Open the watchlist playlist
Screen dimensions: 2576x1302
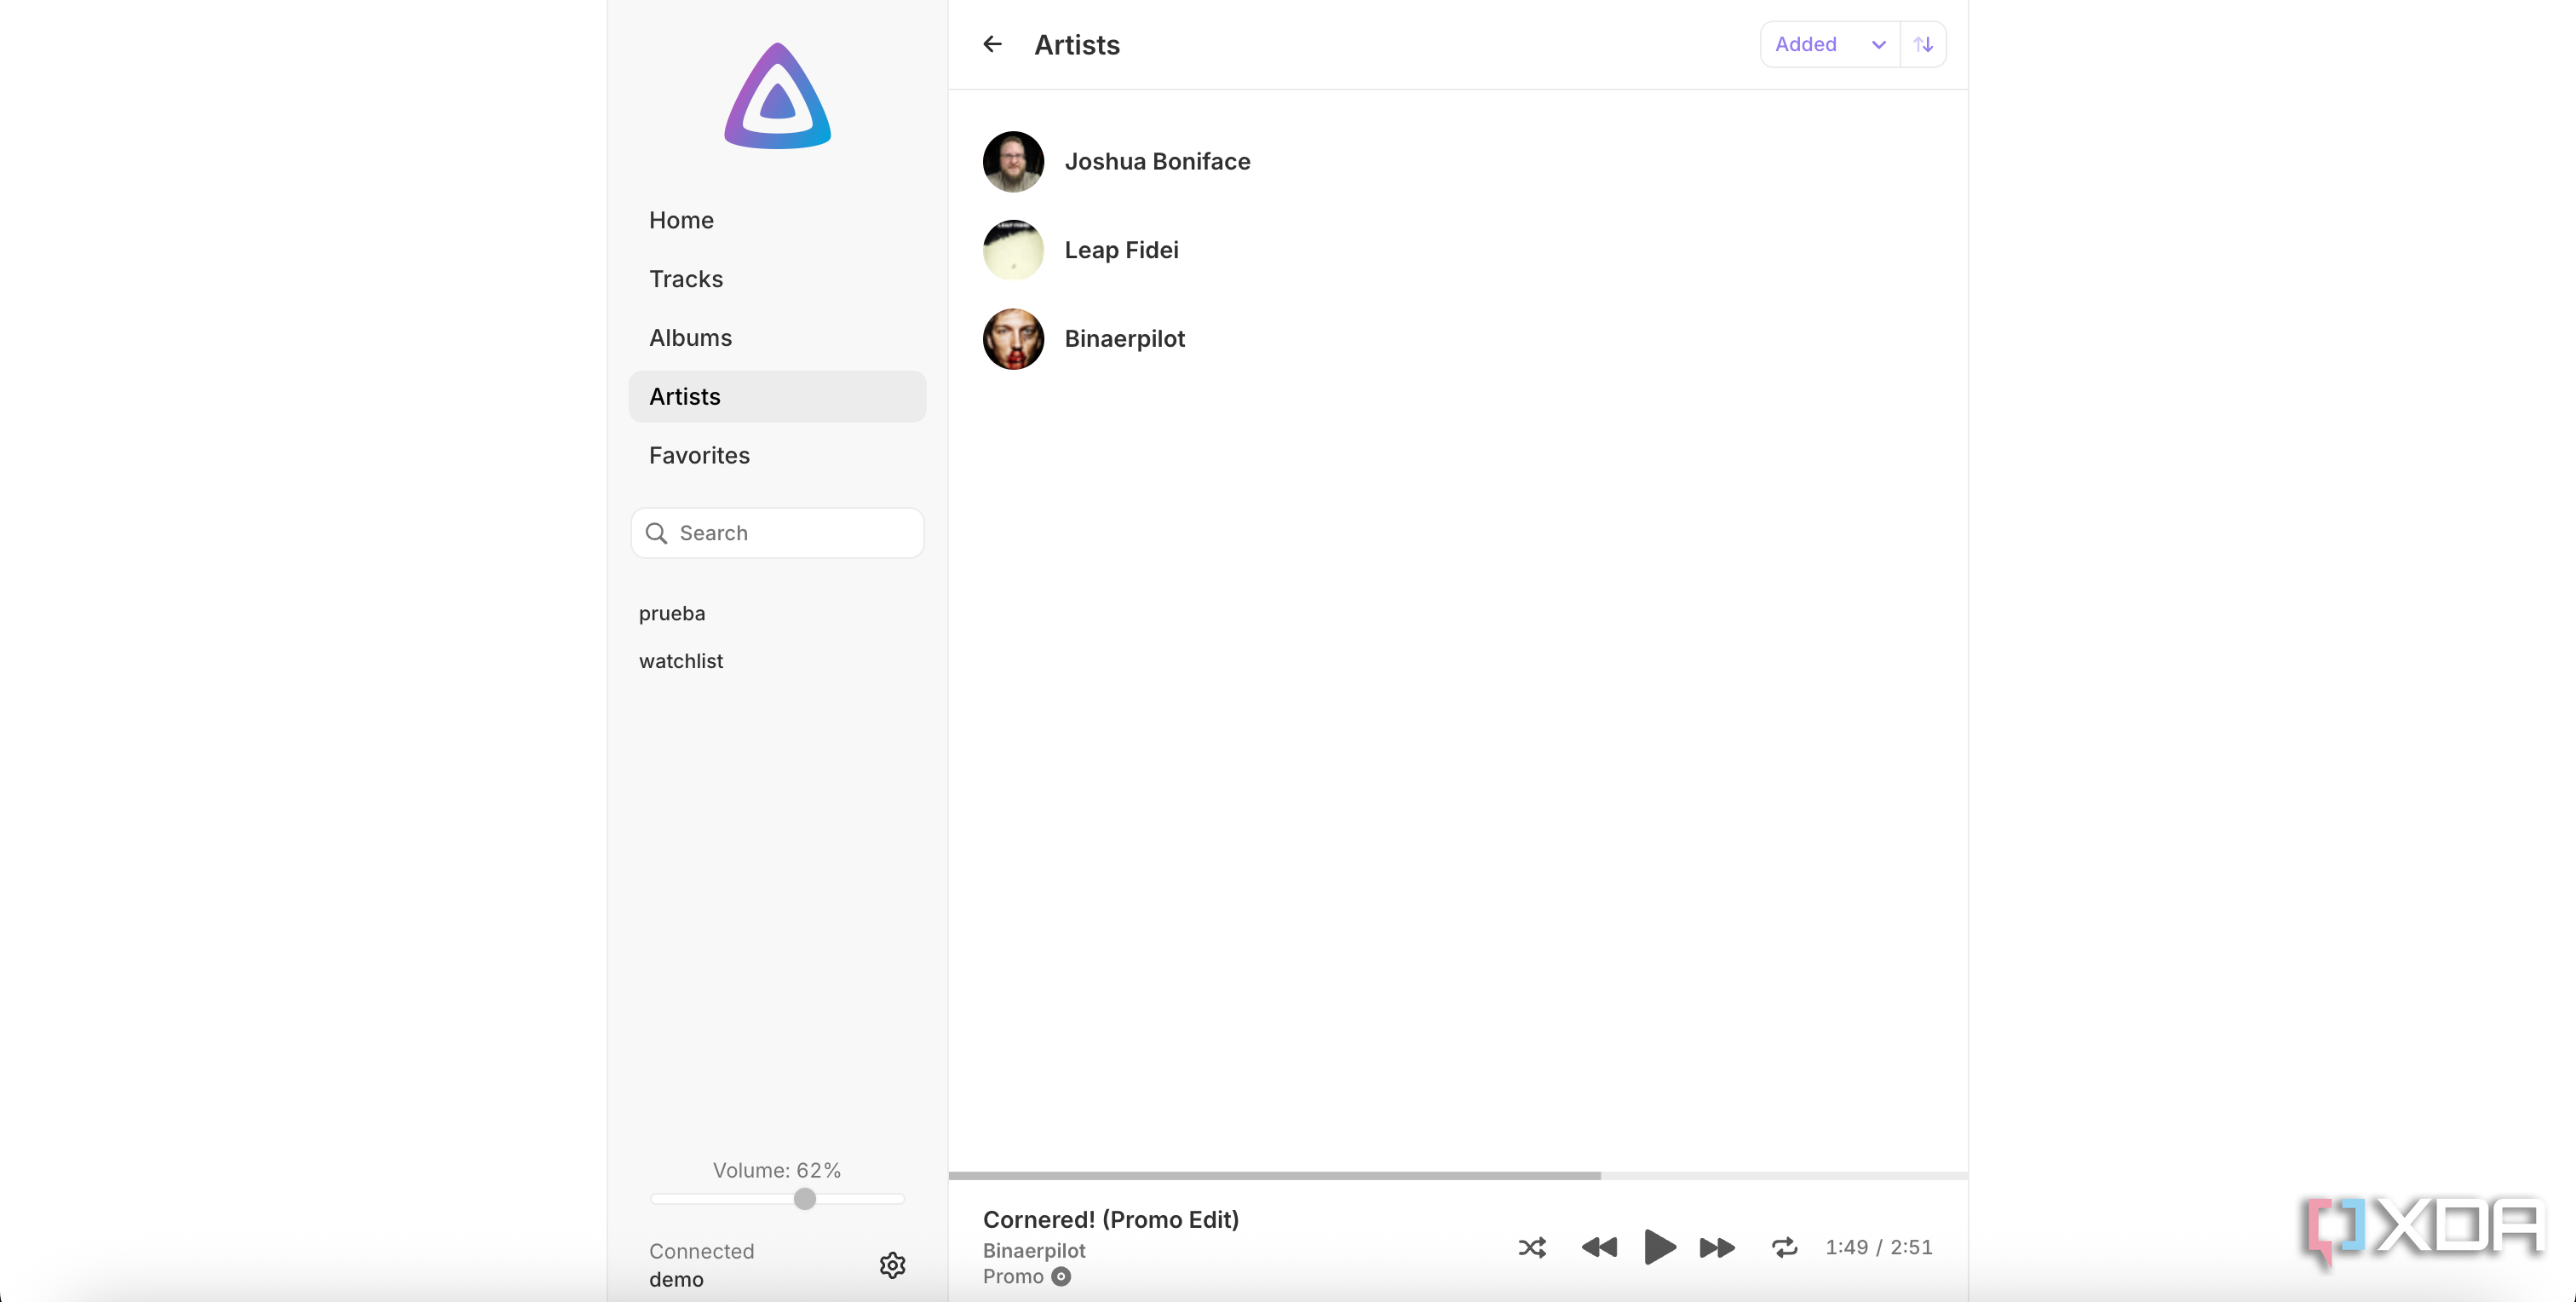681,661
